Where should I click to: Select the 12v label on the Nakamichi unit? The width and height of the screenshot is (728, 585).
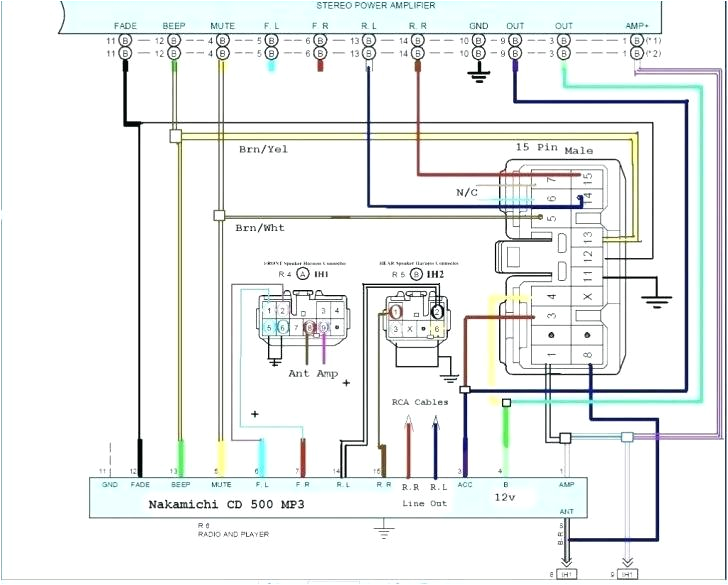point(505,495)
